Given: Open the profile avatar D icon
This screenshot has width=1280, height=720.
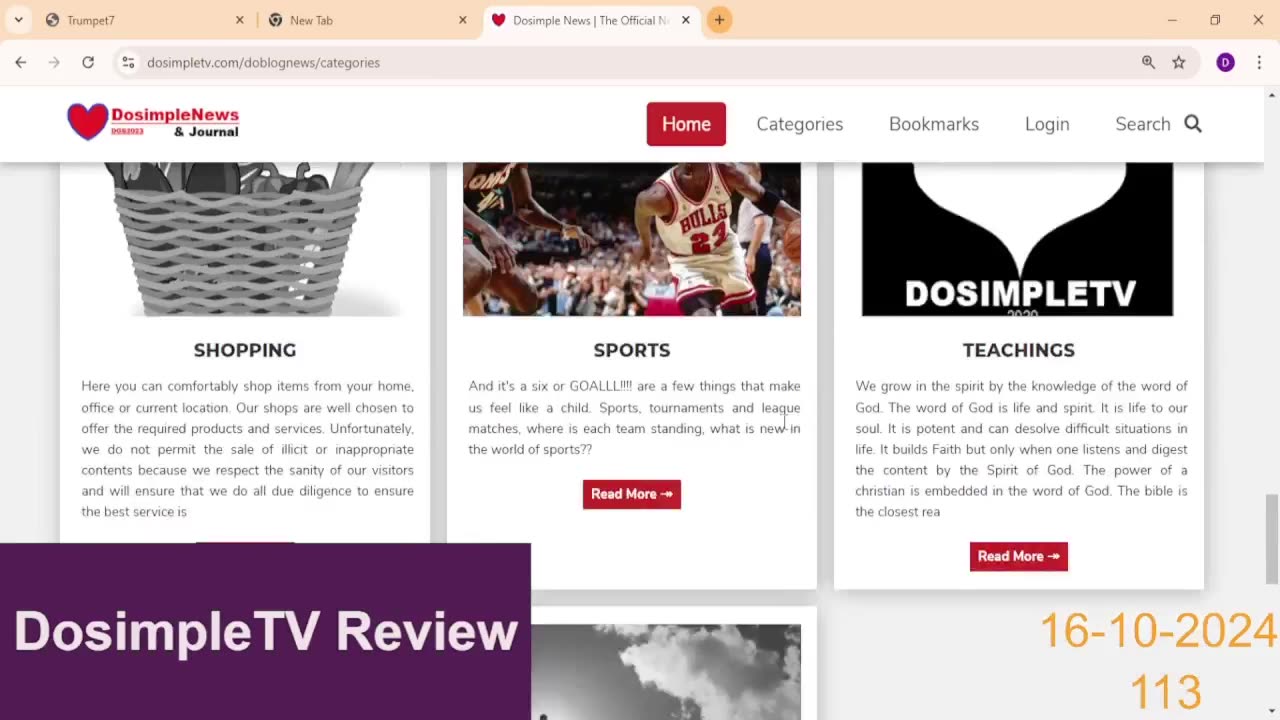Looking at the screenshot, I should click(x=1225, y=62).
